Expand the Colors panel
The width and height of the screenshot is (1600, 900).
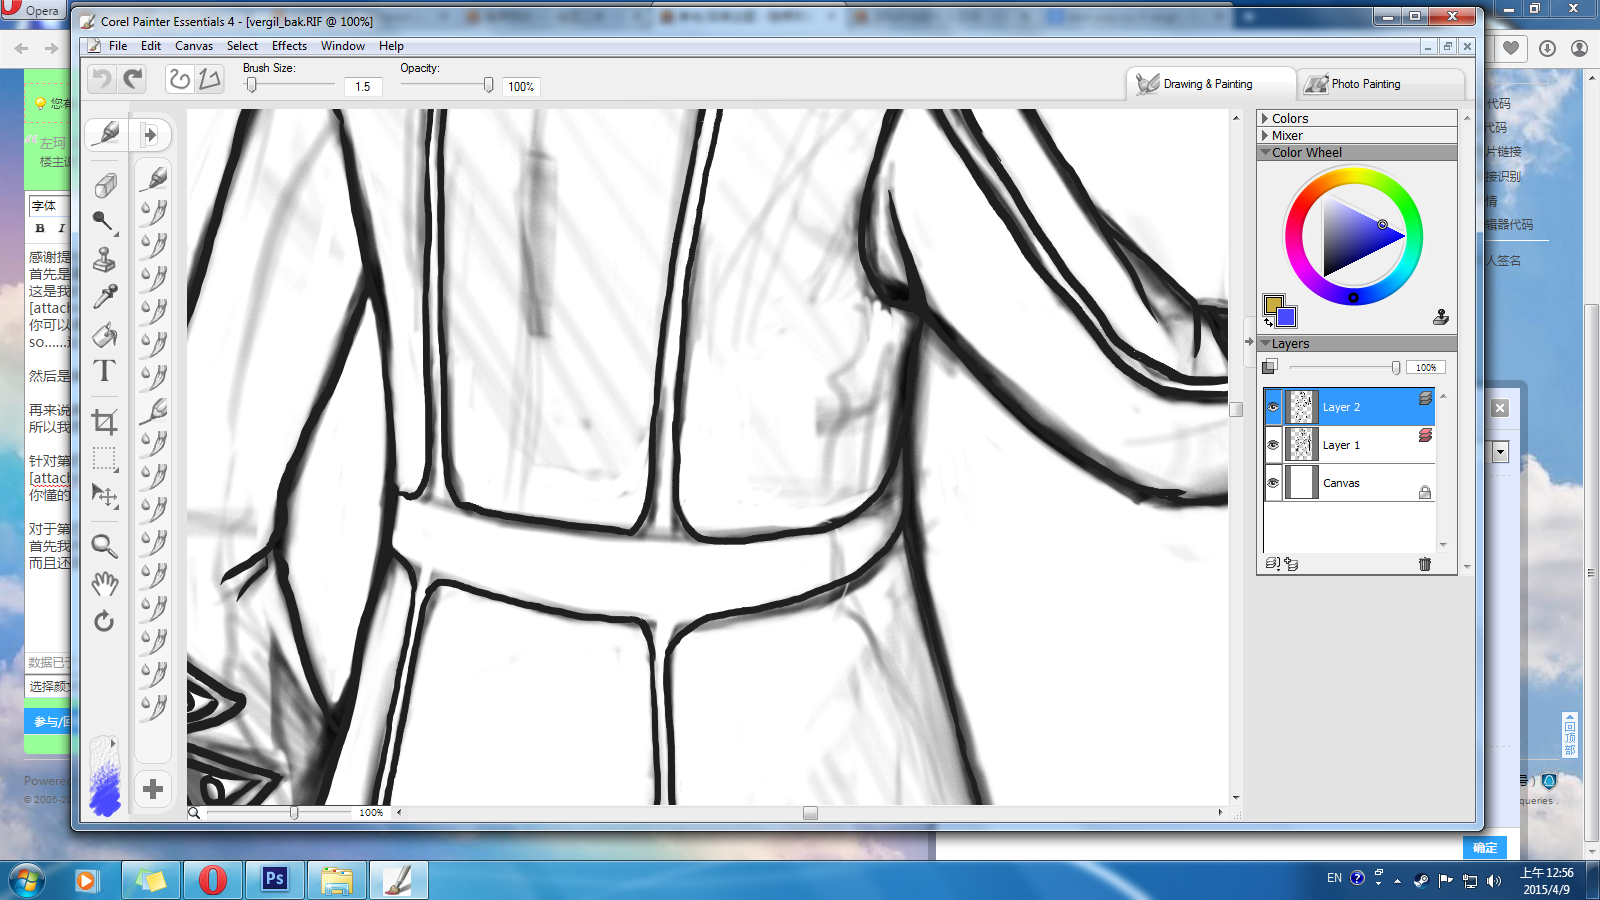(x=1265, y=118)
